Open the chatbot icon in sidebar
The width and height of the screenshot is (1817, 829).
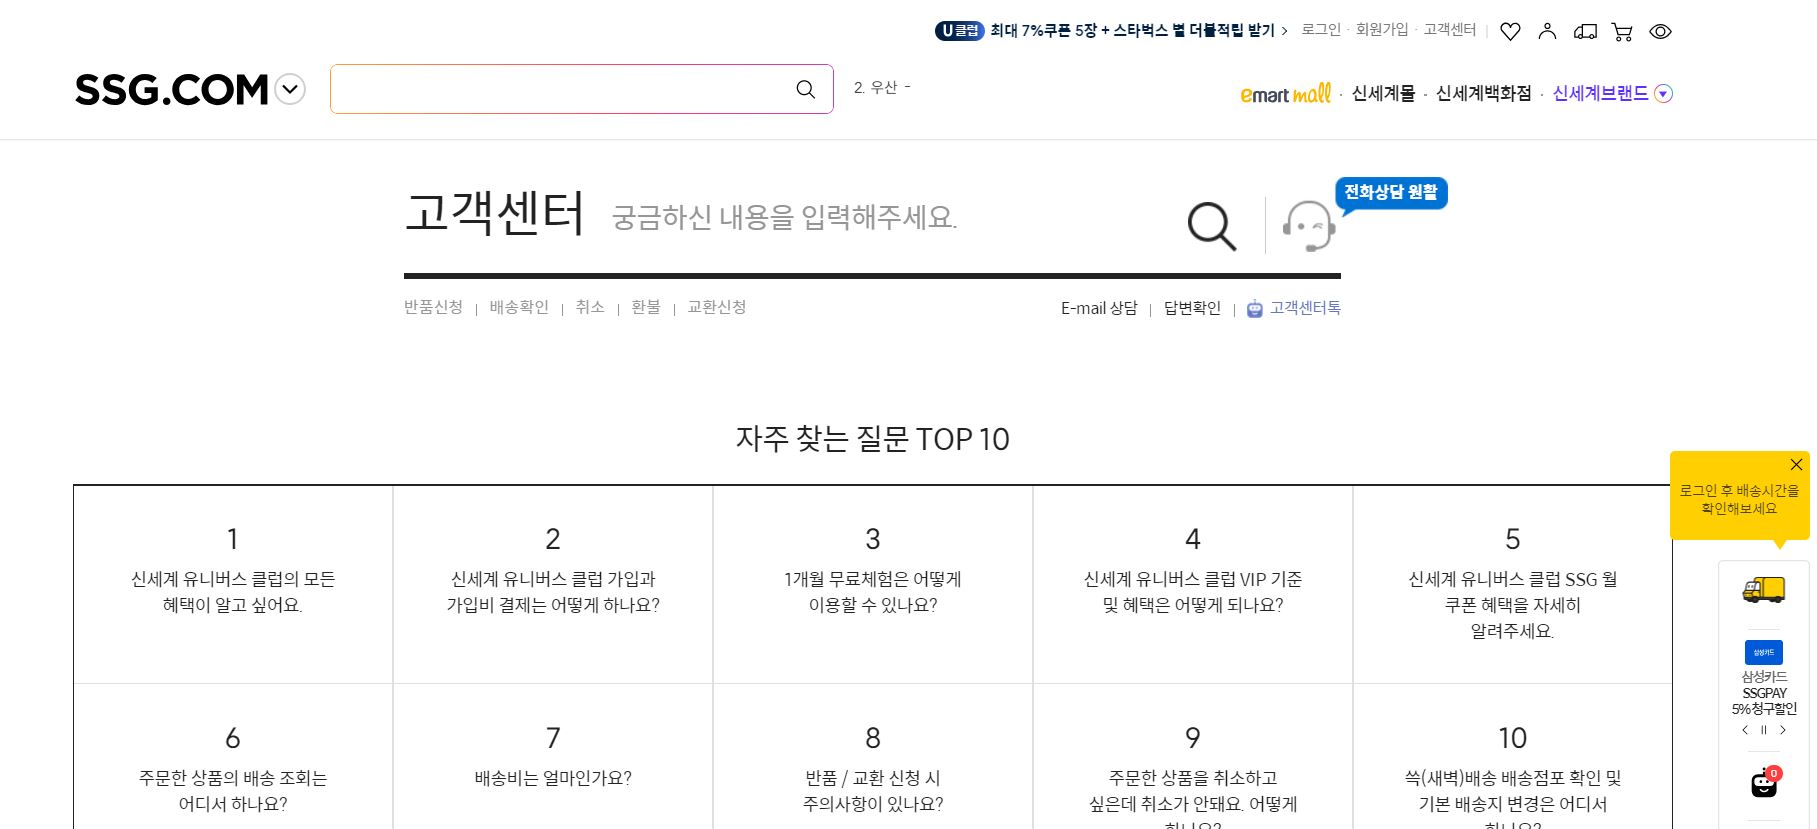click(x=1765, y=782)
